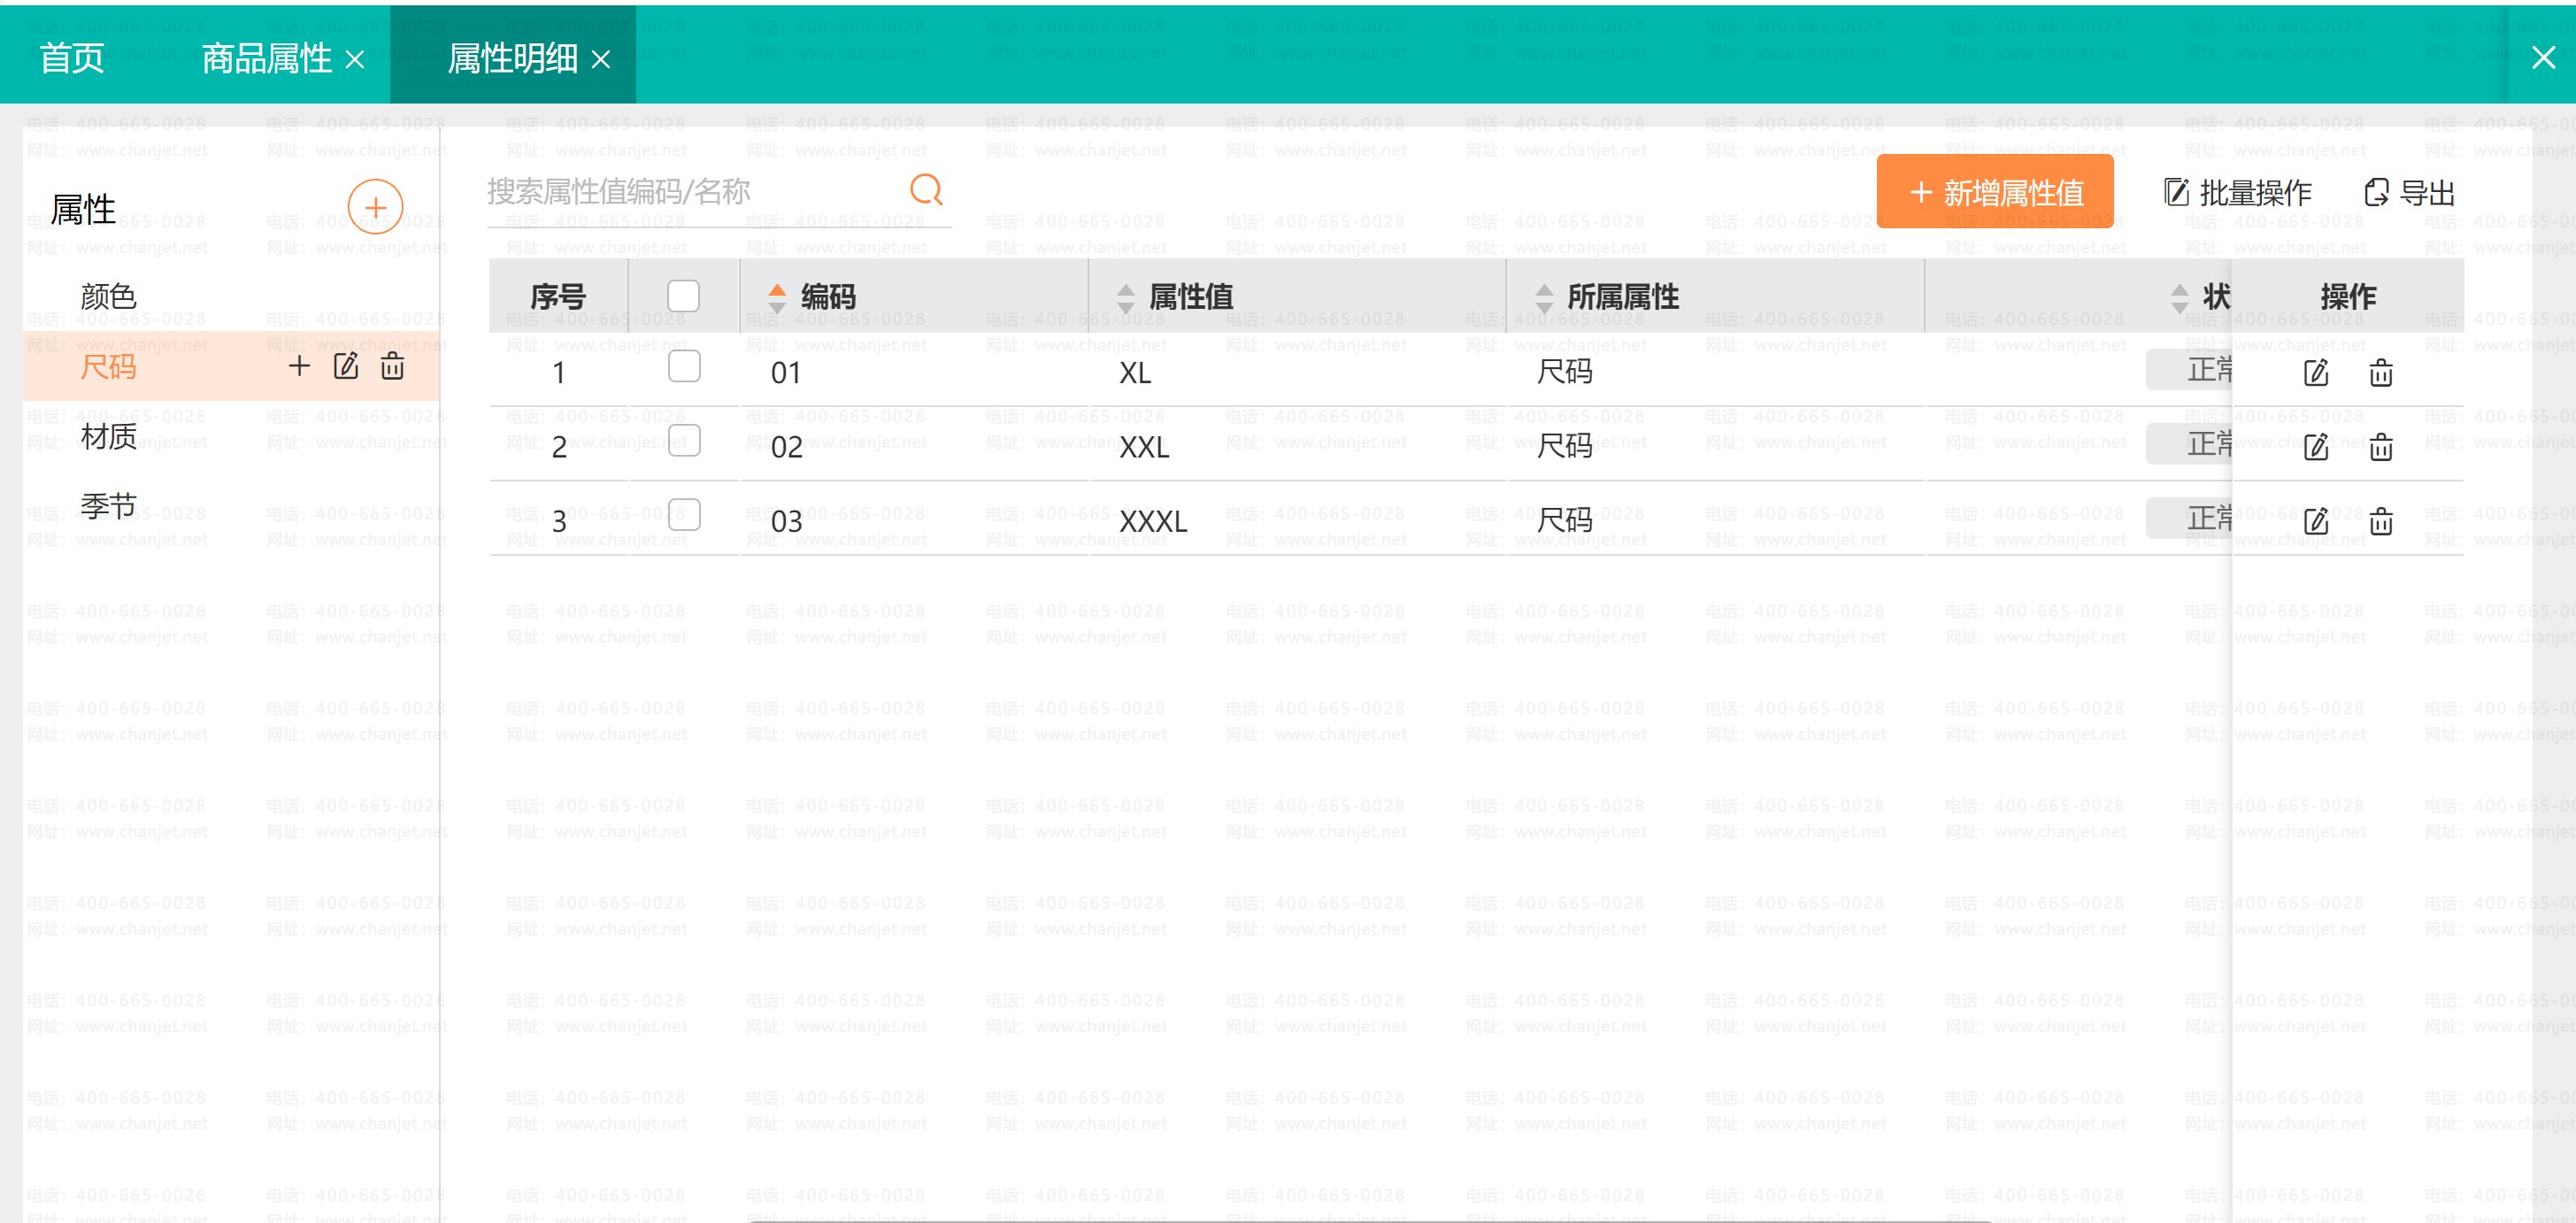Image resolution: width=2576 pixels, height=1223 pixels.
Task: Click the search magnifier icon
Action: [926, 189]
